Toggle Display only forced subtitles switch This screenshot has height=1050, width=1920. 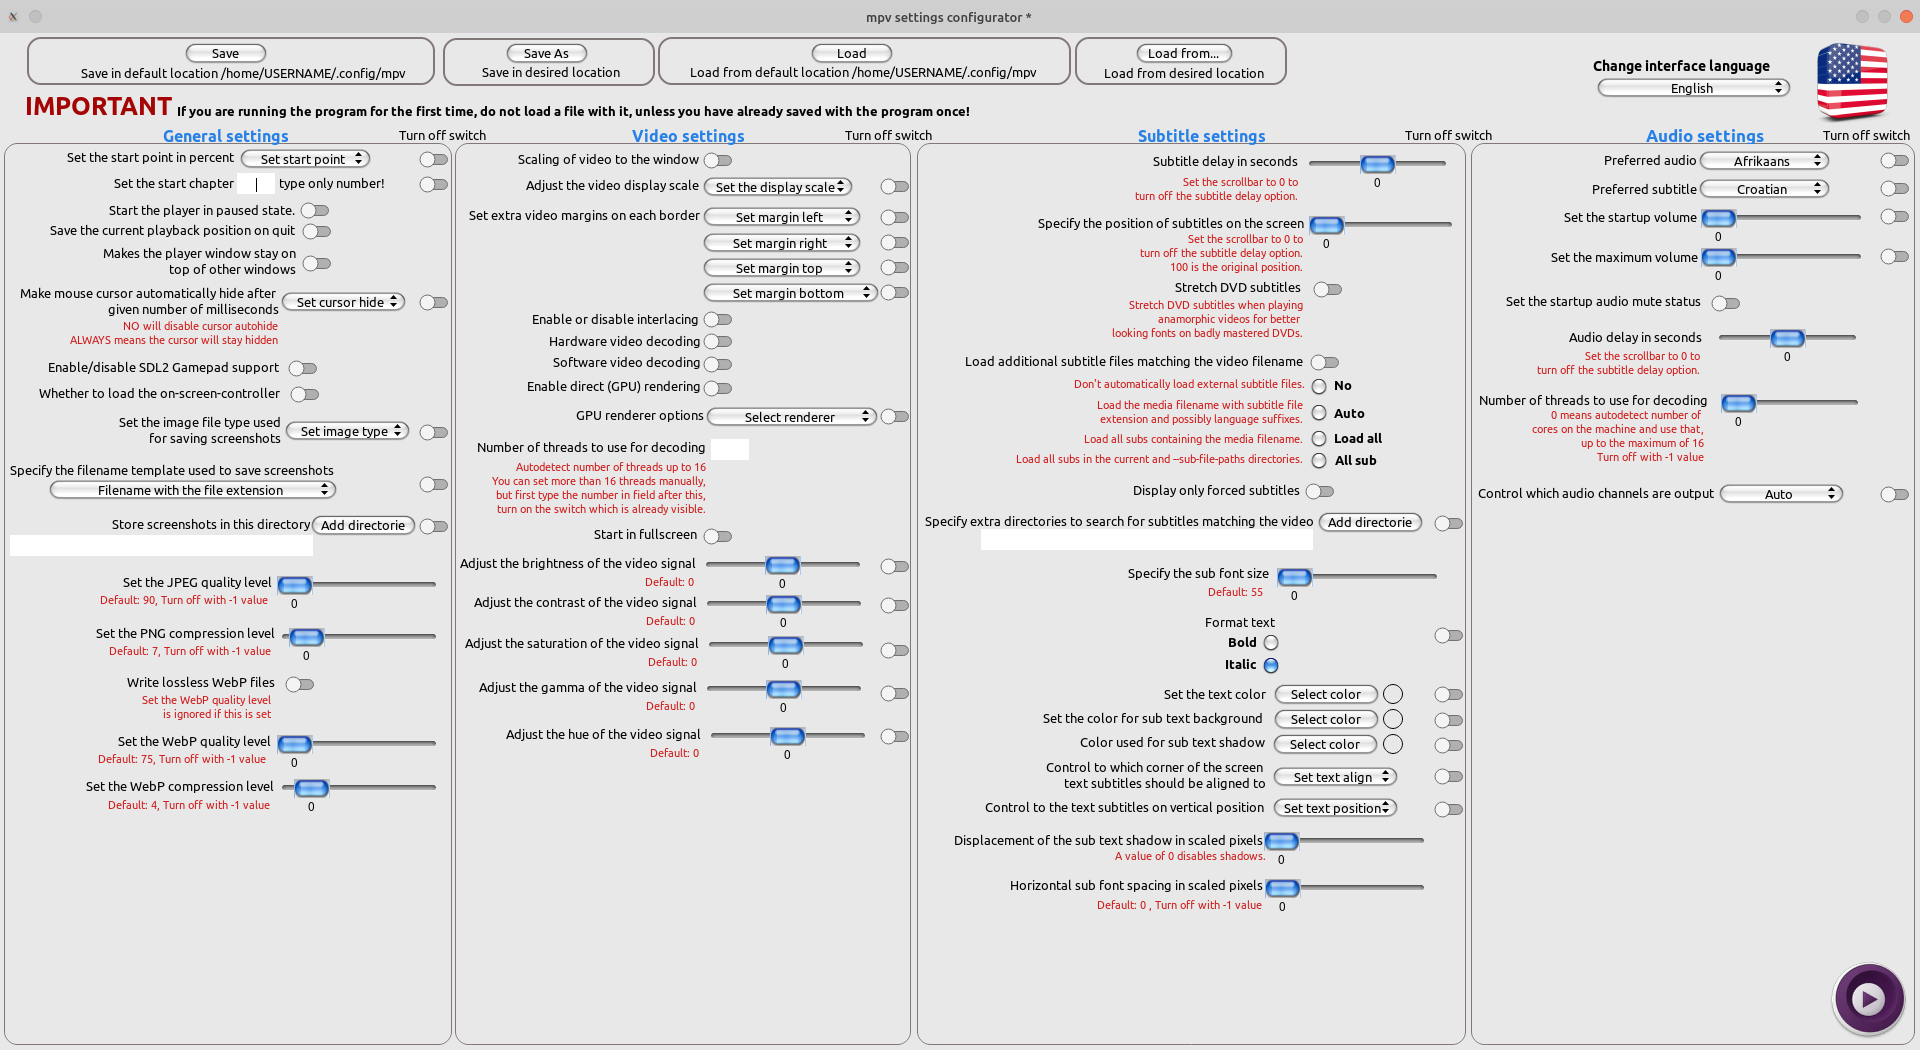(x=1320, y=491)
